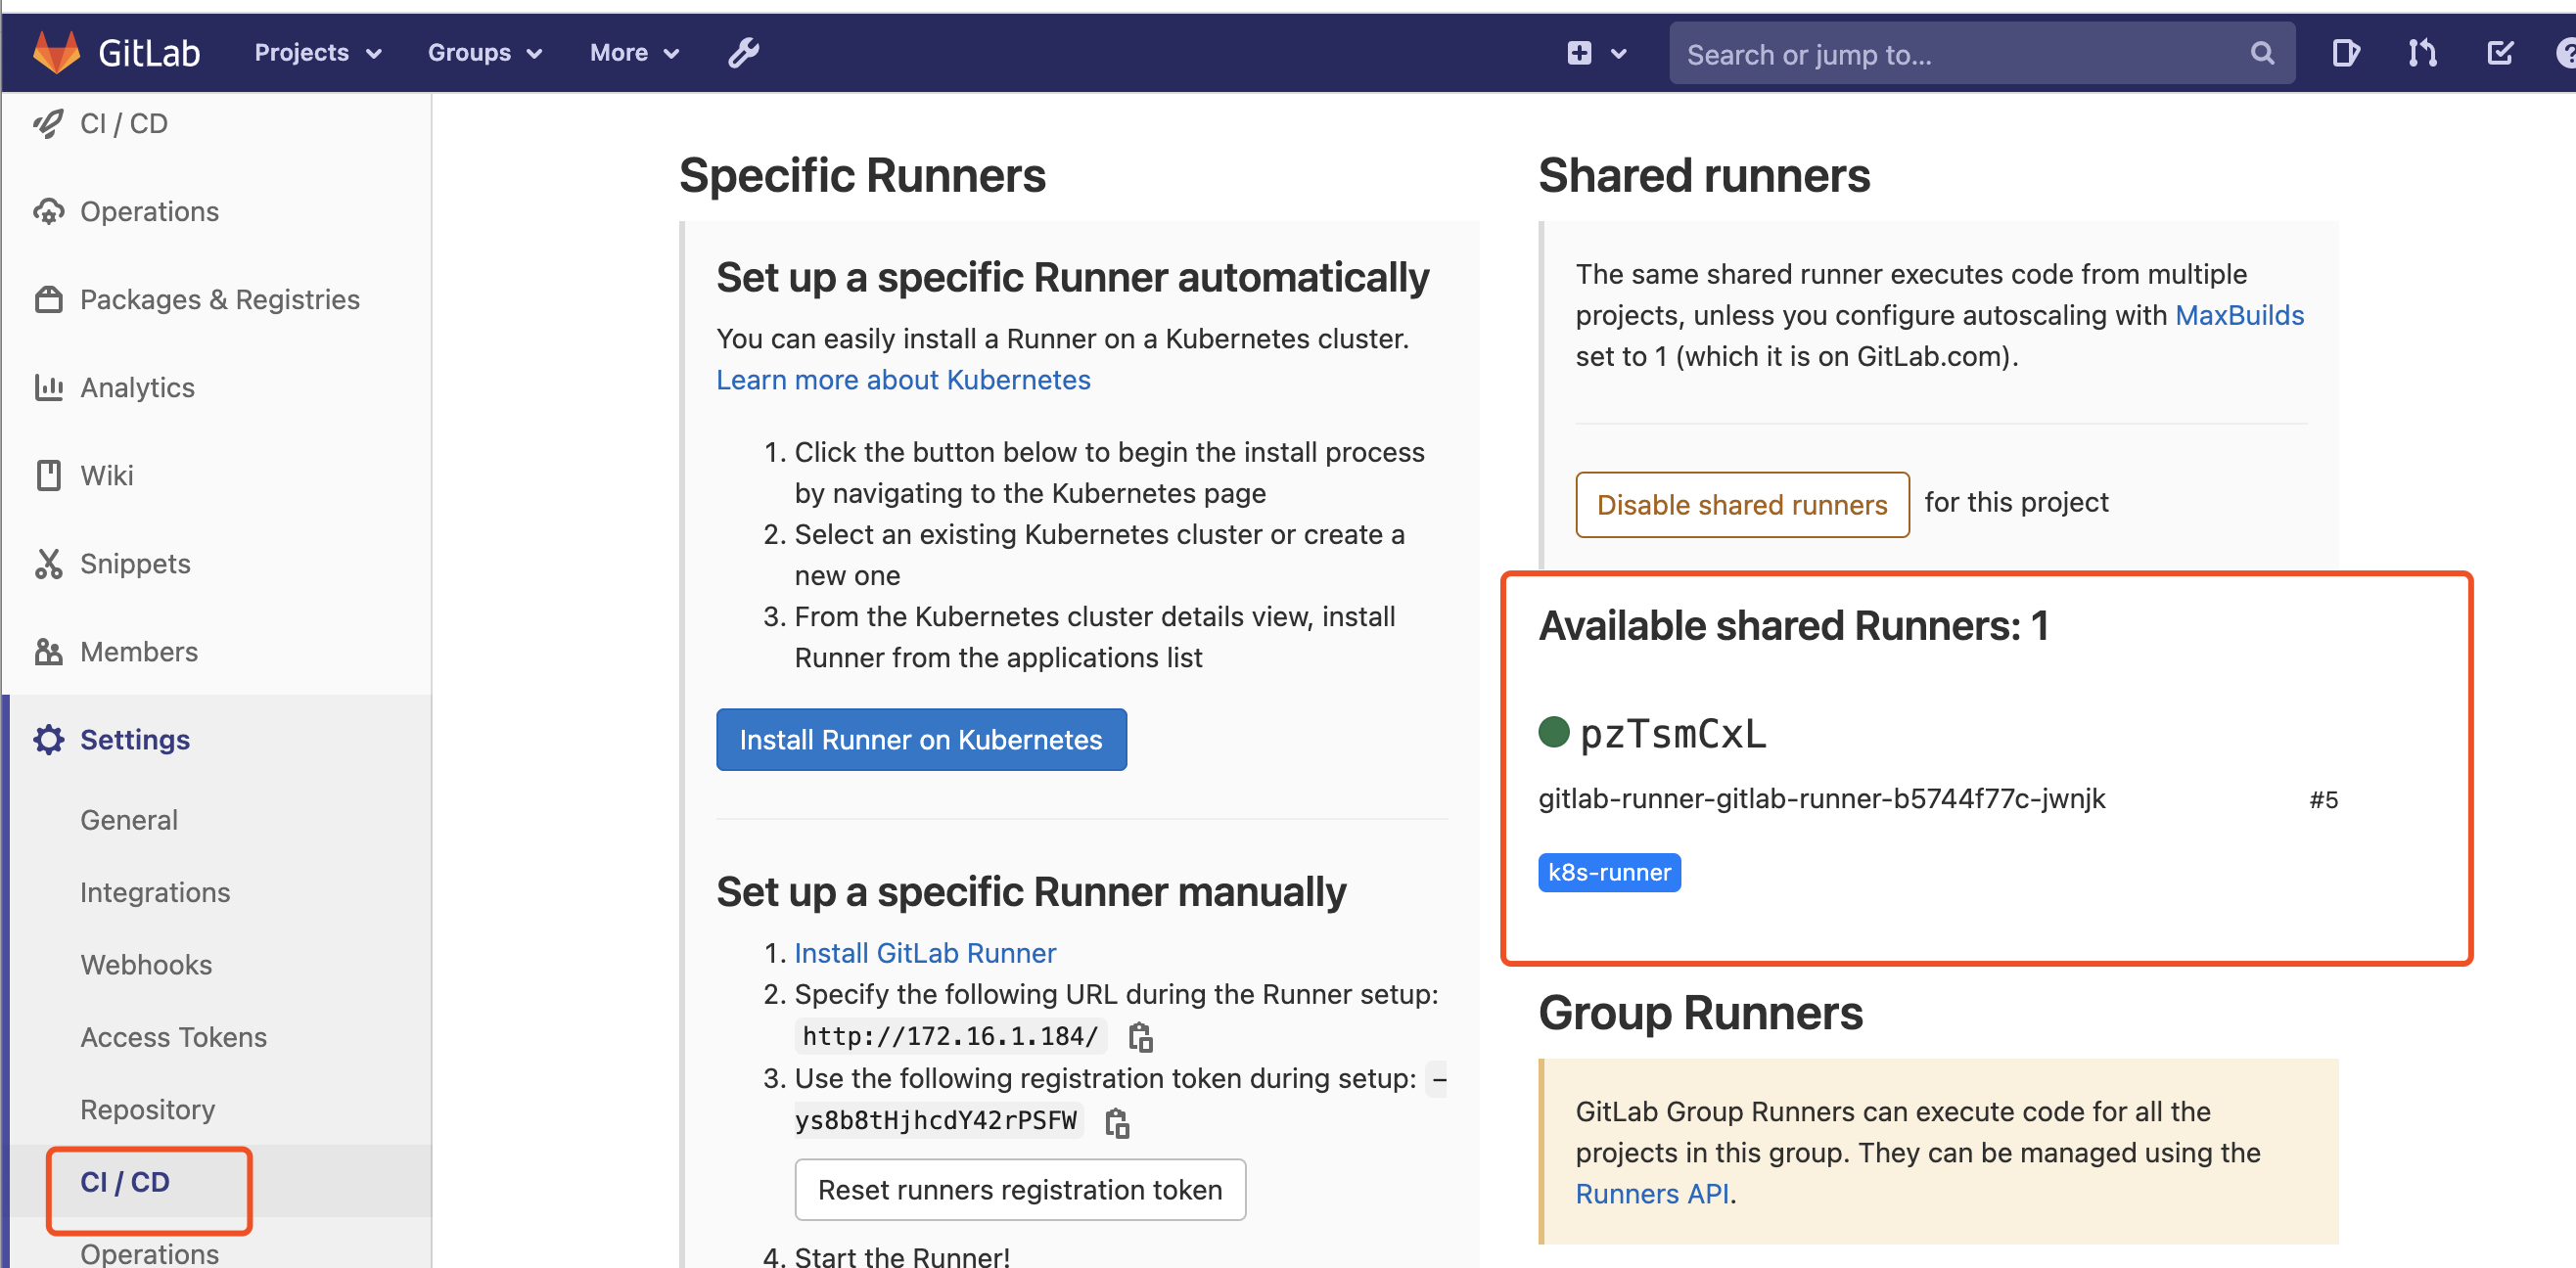Screen dimensions: 2576x1268
Task: Click Reset runners registration token
Action: [x=1019, y=1189]
